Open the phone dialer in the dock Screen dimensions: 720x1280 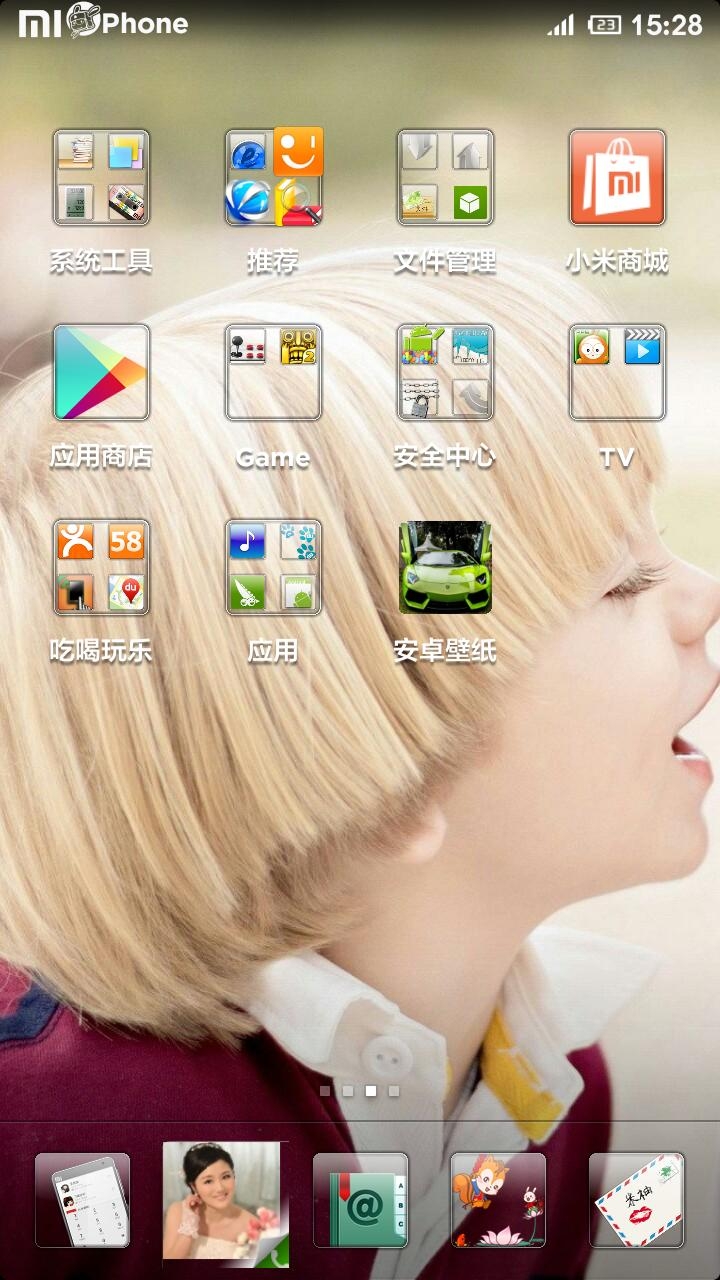coord(82,1200)
